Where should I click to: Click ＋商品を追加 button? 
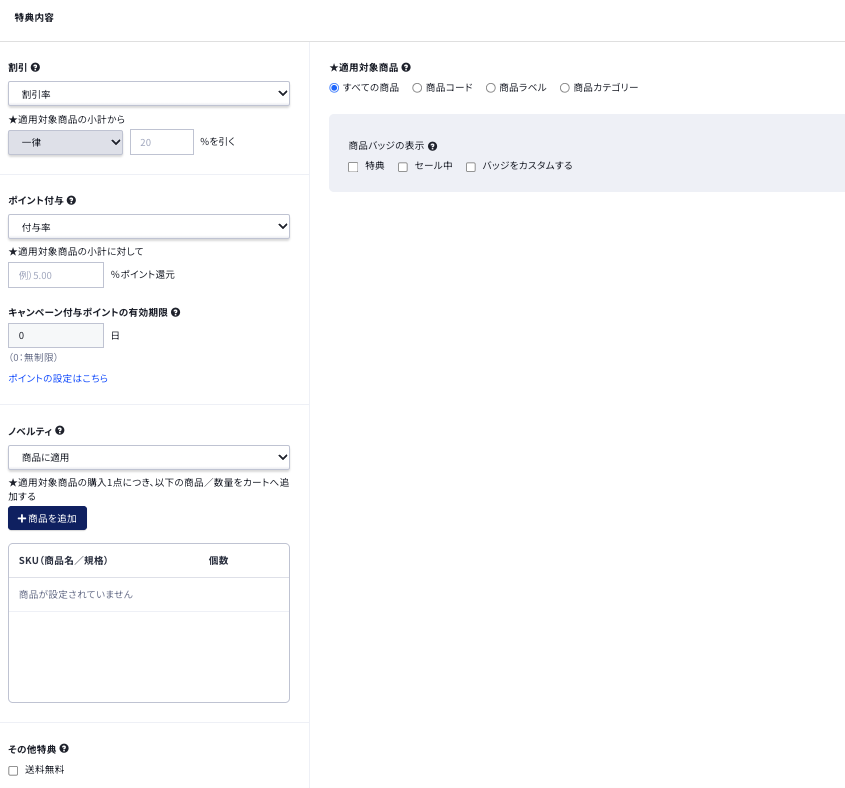pyautogui.click(x=47, y=518)
